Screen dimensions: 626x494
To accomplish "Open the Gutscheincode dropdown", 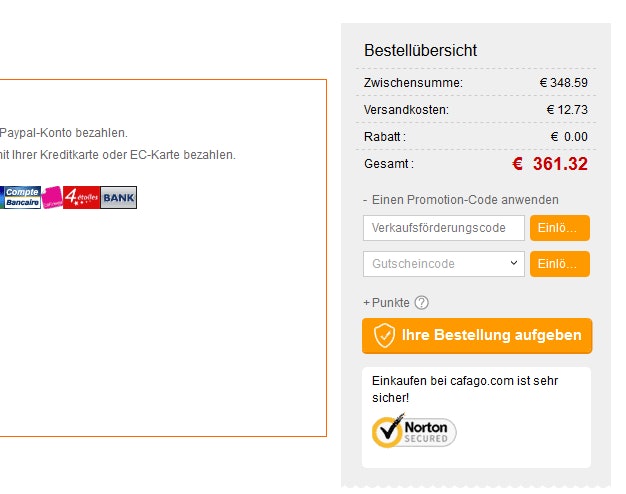I will [444, 264].
